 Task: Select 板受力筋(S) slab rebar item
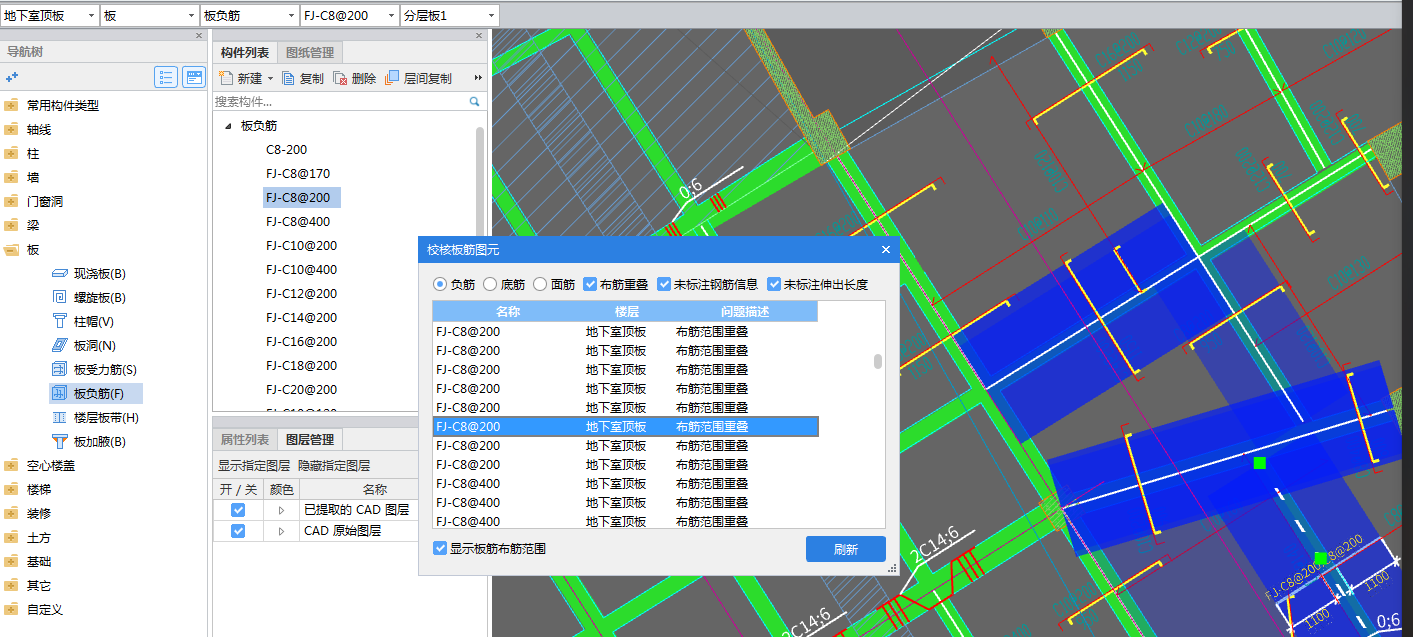[94, 370]
